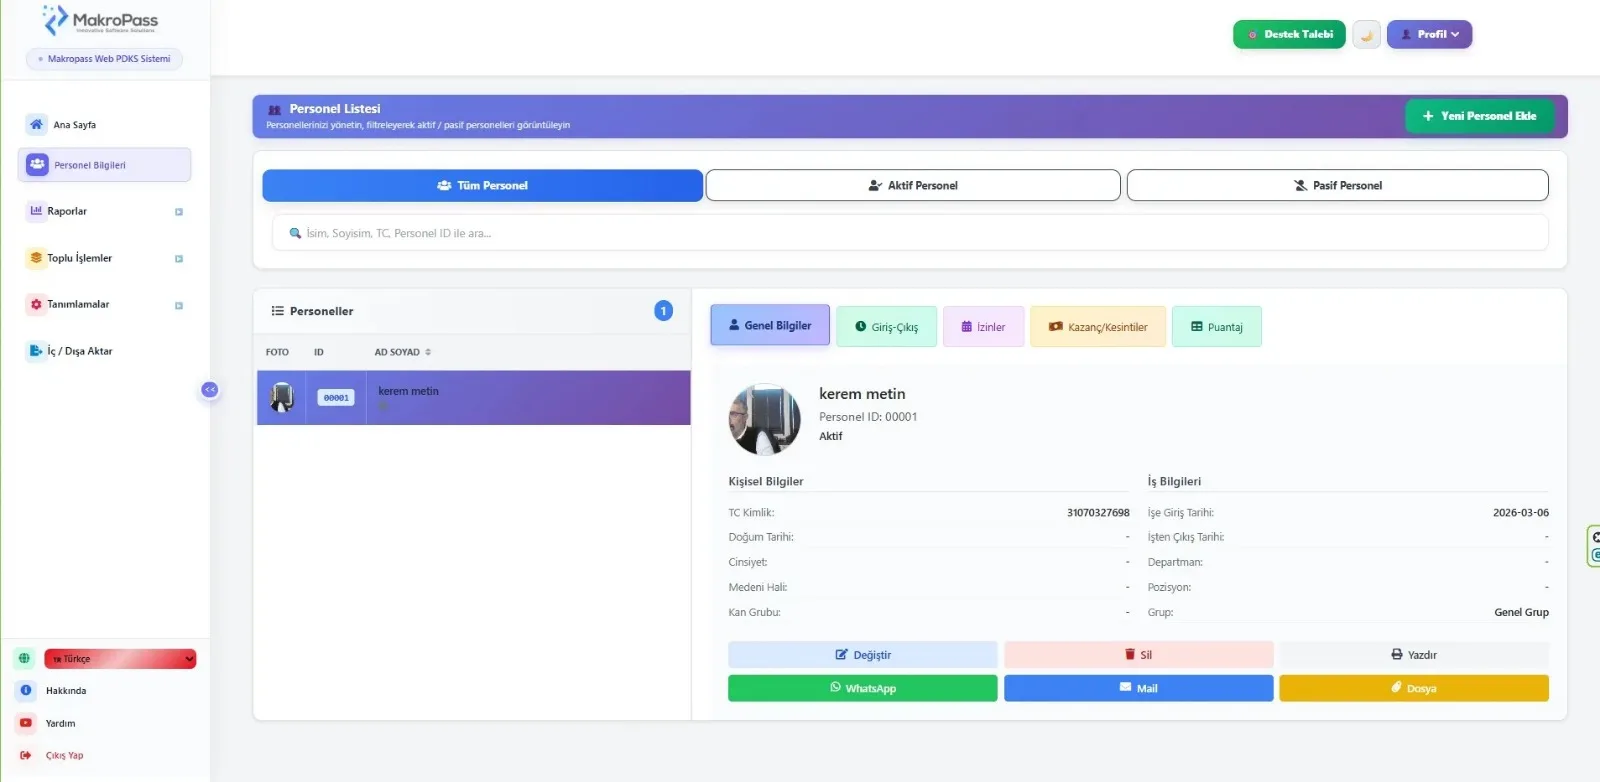Filter list by Pasif Personel
1600x782 pixels.
pos(1337,186)
